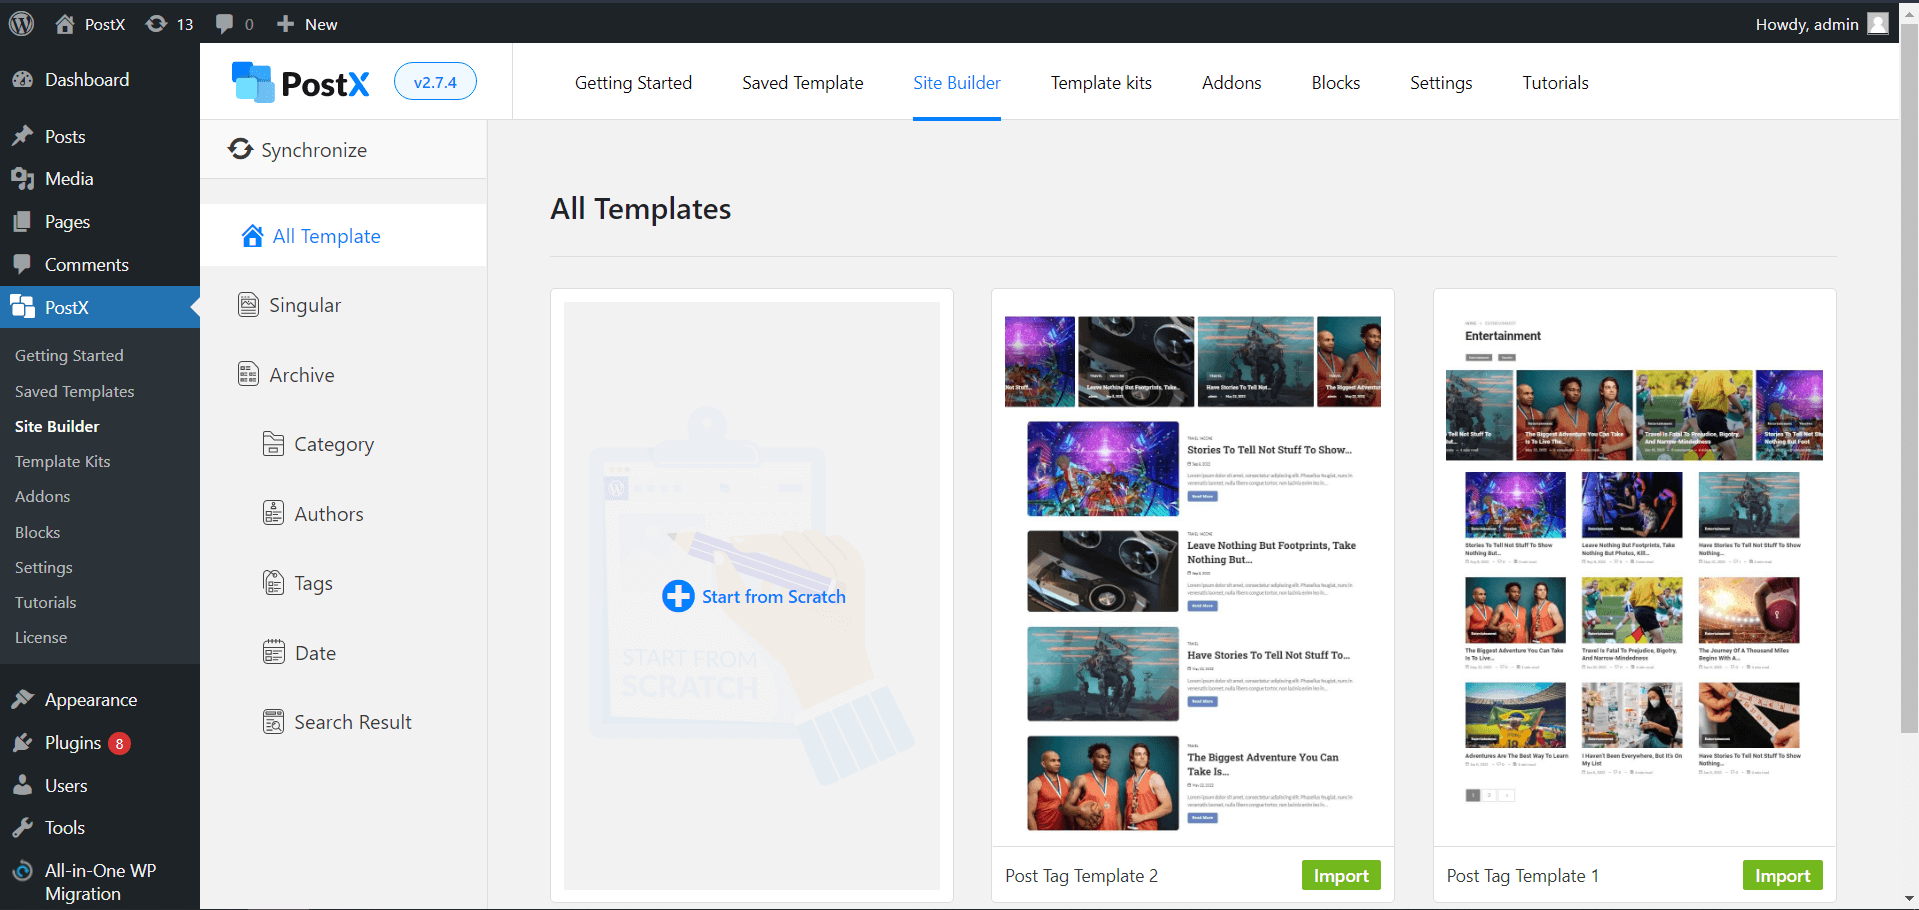This screenshot has width=1919, height=910.
Task: Open Addons in PostX submenu
Action: point(42,497)
